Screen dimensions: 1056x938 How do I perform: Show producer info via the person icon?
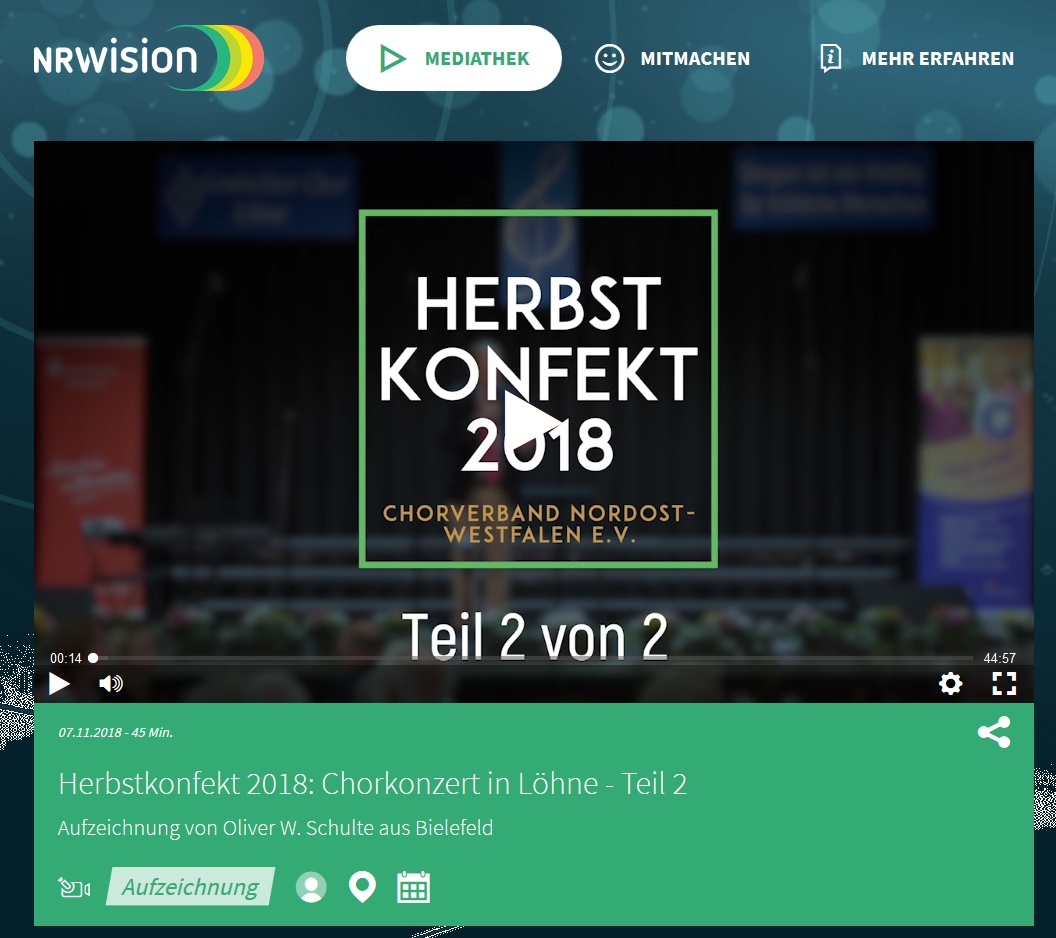[x=311, y=887]
